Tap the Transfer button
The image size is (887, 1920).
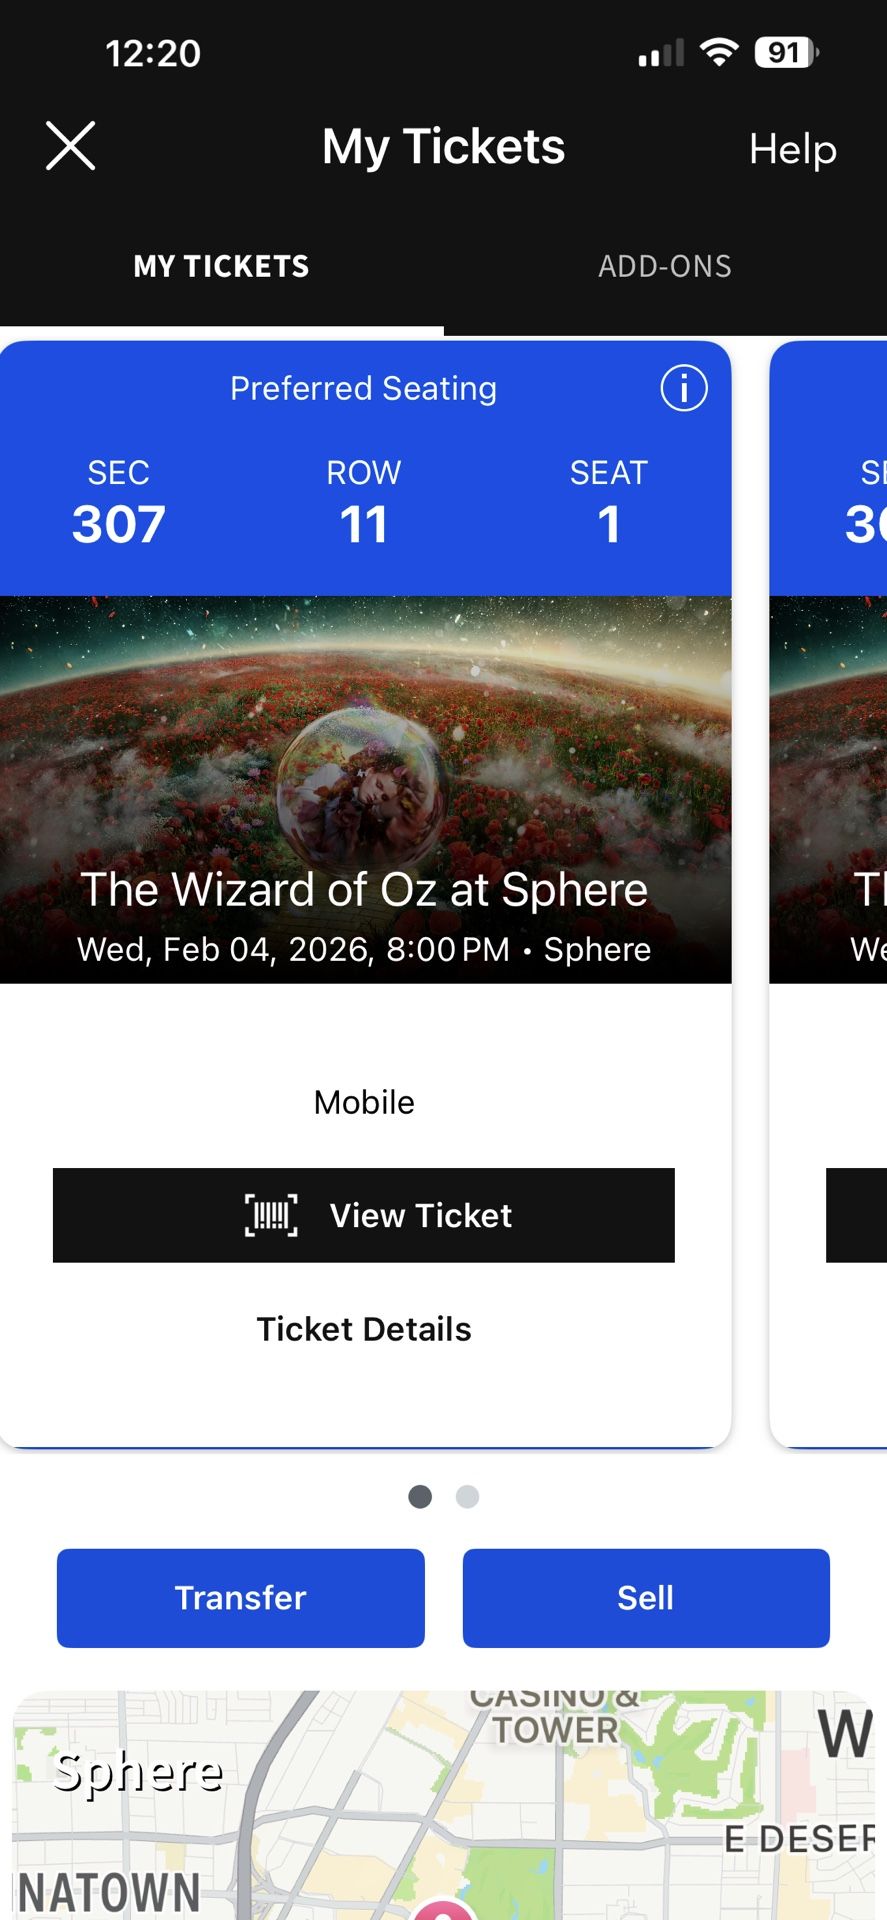coord(241,1598)
